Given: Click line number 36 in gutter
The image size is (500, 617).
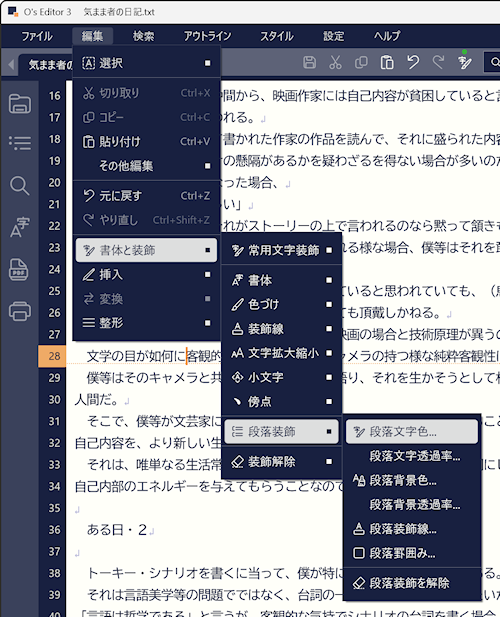Looking at the screenshot, I should (x=54, y=530).
